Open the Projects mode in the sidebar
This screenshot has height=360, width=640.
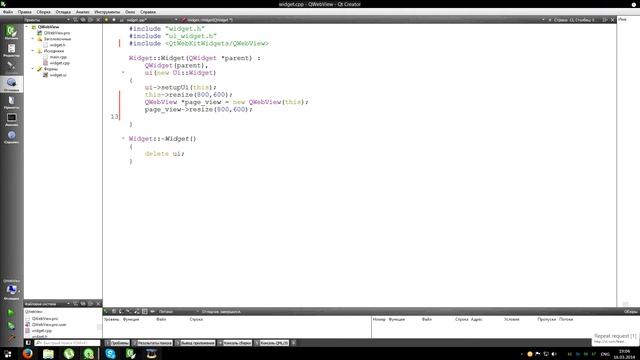point(11,102)
